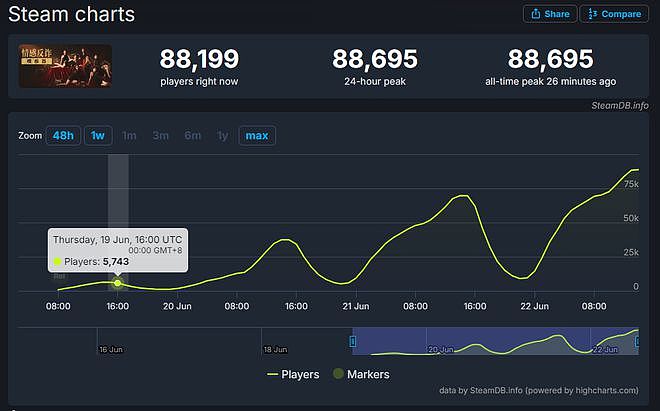Select the 3m zoom option

point(161,136)
